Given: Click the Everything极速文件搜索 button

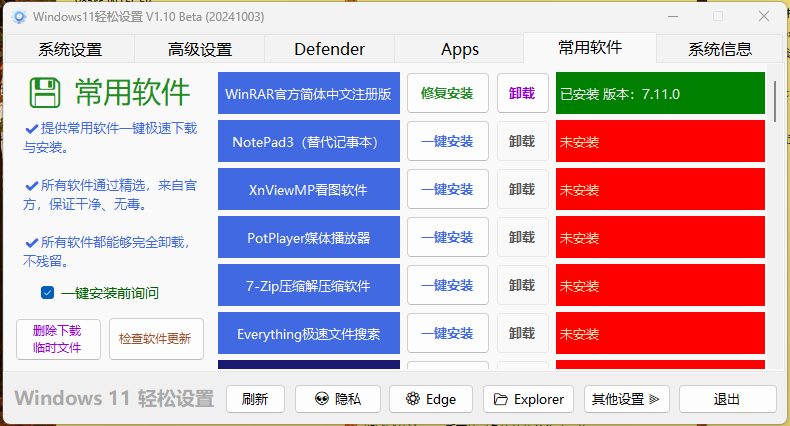Looking at the screenshot, I should click(309, 333).
